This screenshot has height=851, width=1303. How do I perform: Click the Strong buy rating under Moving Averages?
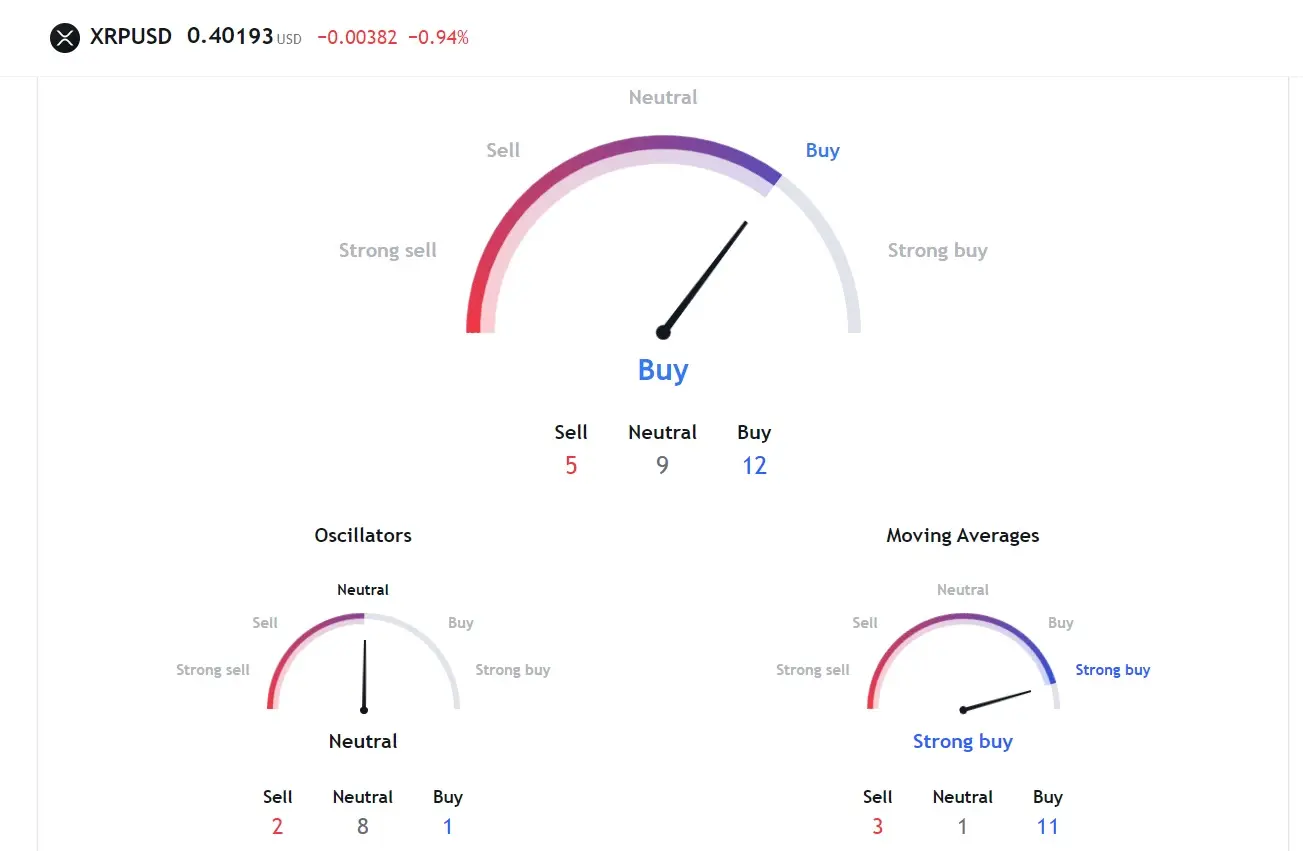pyautogui.click(x=963, y=741)
